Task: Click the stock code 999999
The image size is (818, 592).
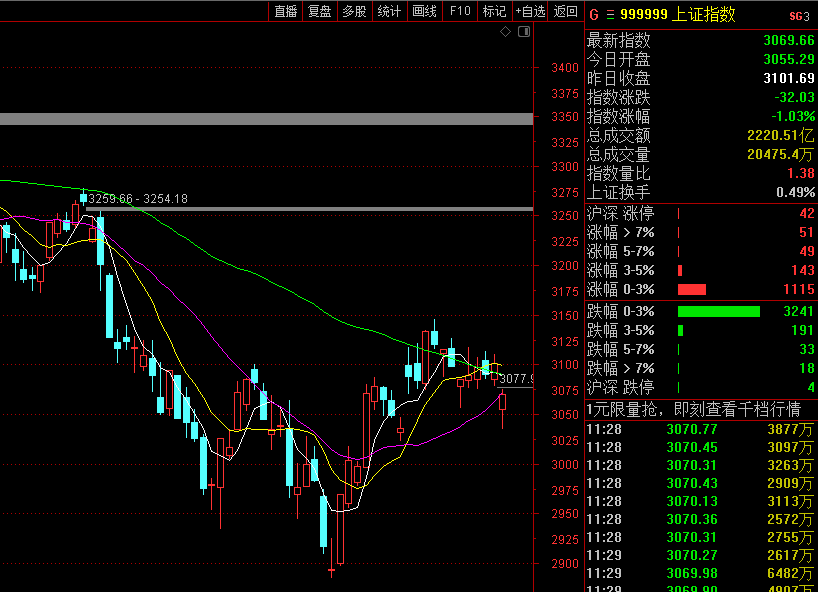Action: click(x=644, y=15)
